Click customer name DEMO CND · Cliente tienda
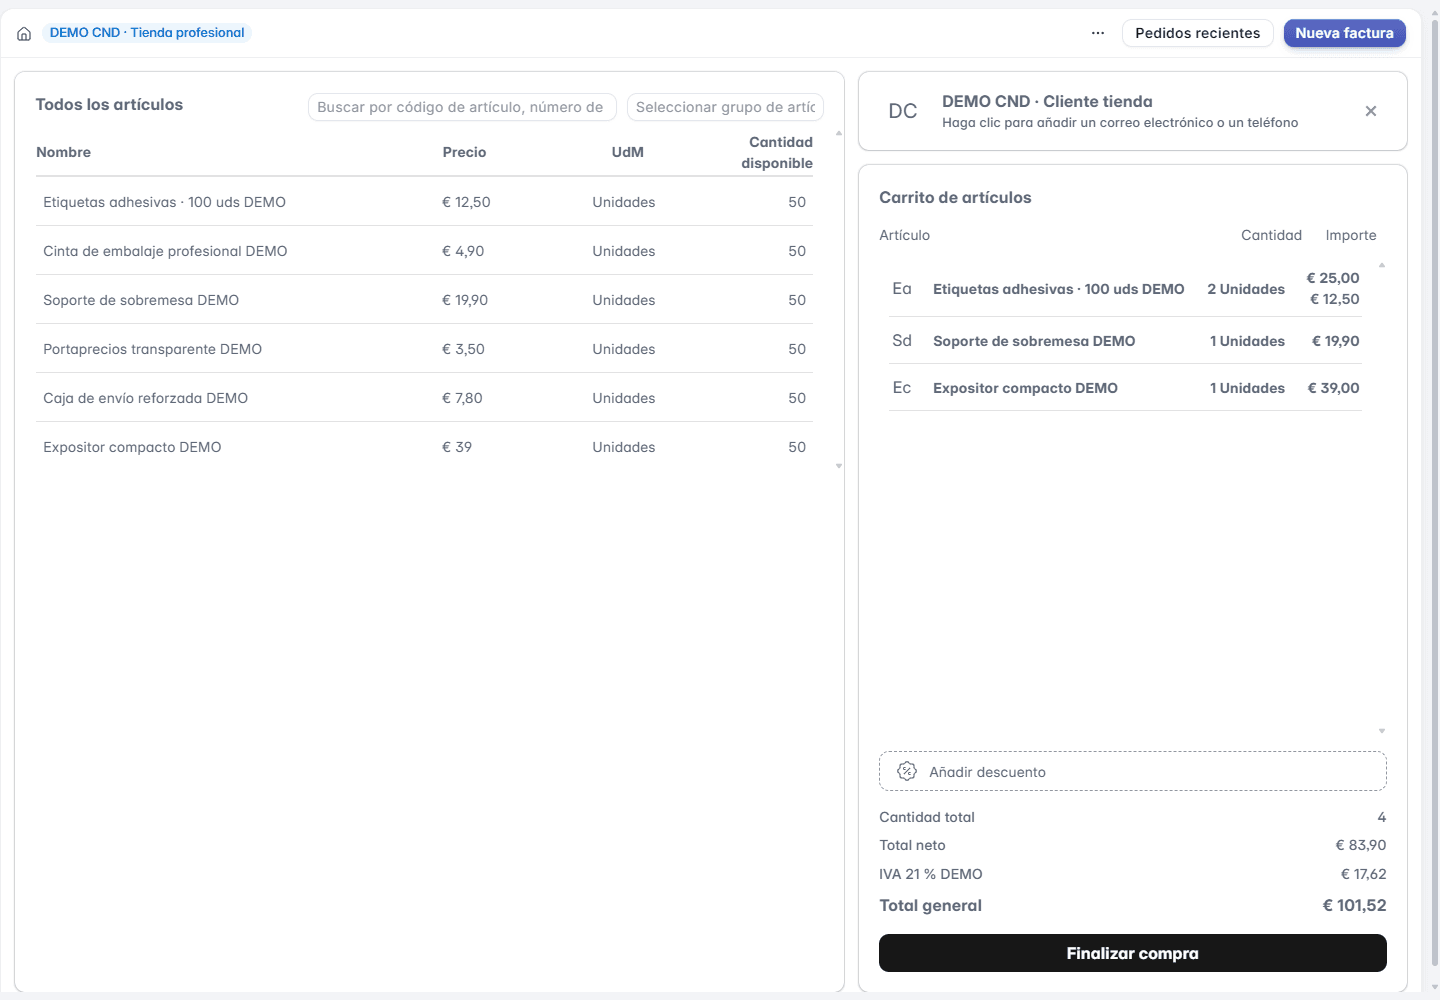1440x1000 pixels. pos(1047,101)
